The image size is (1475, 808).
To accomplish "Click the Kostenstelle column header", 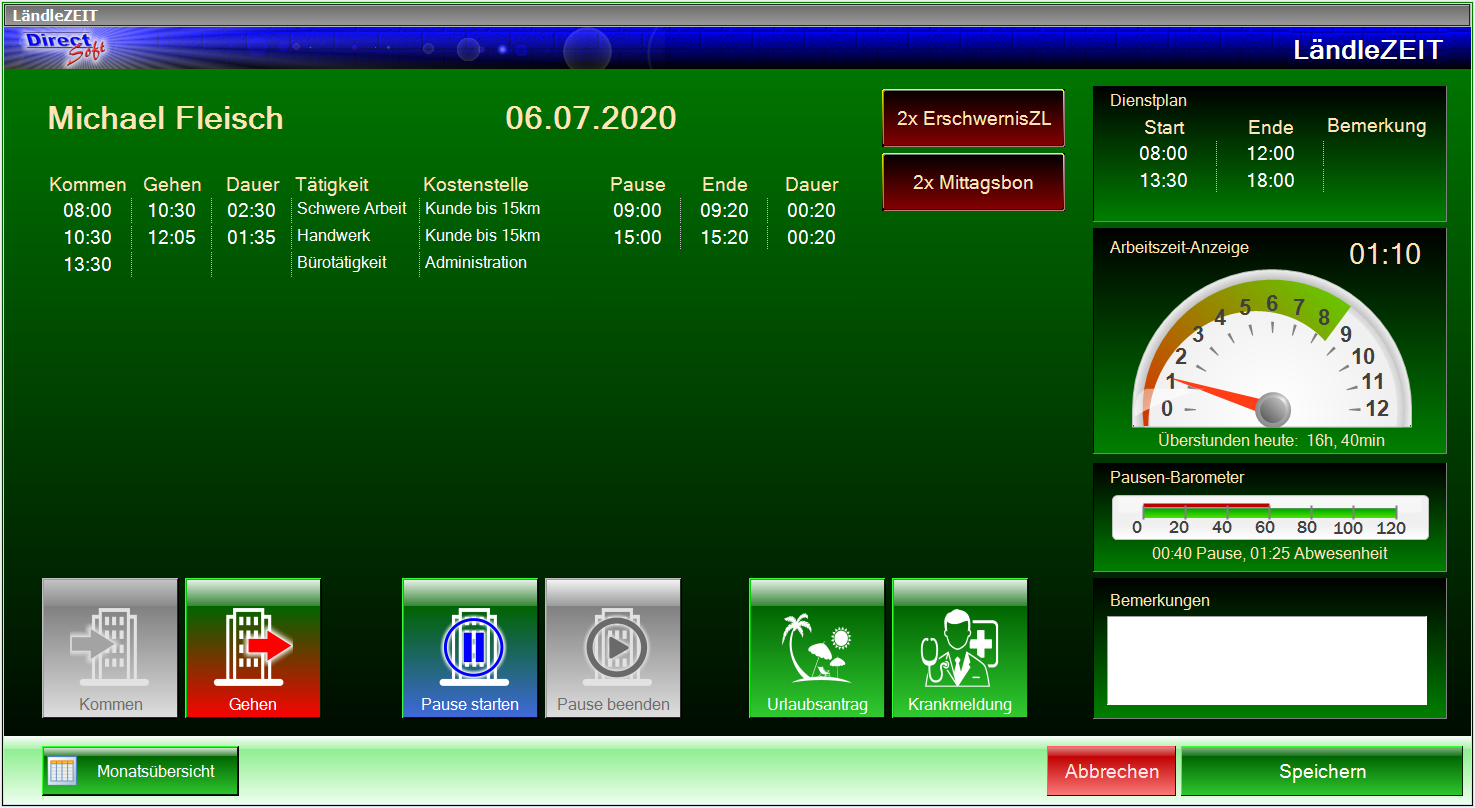I will coord(476,185).
